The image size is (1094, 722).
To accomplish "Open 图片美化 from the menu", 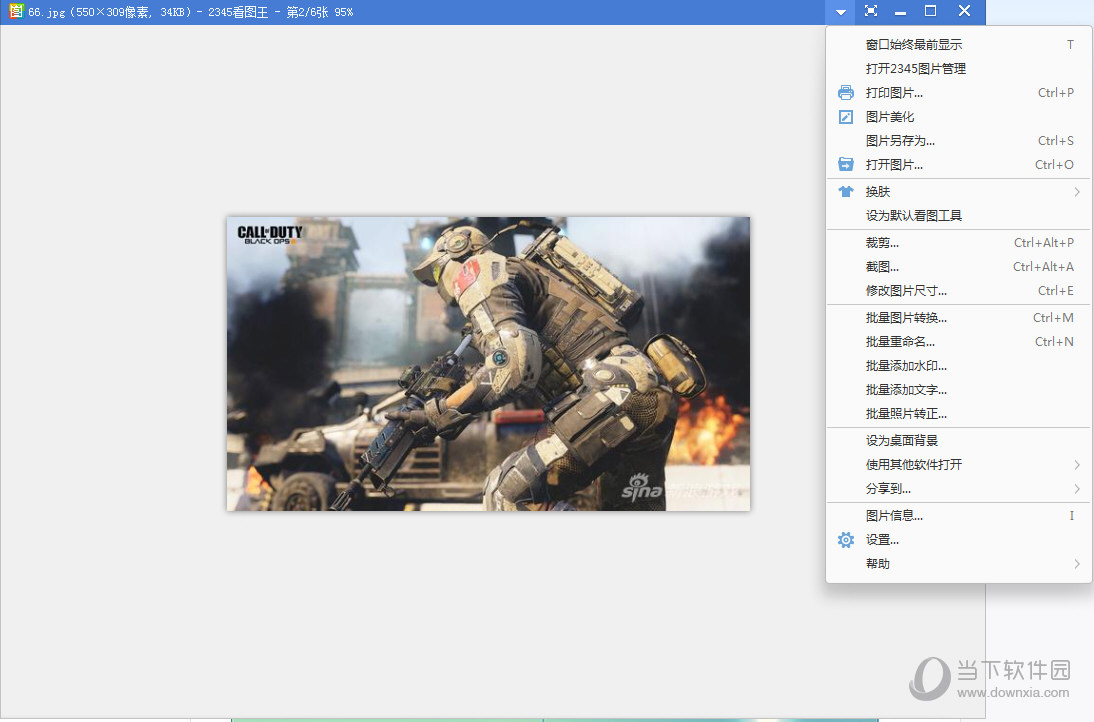I will [x=959, y=116].
